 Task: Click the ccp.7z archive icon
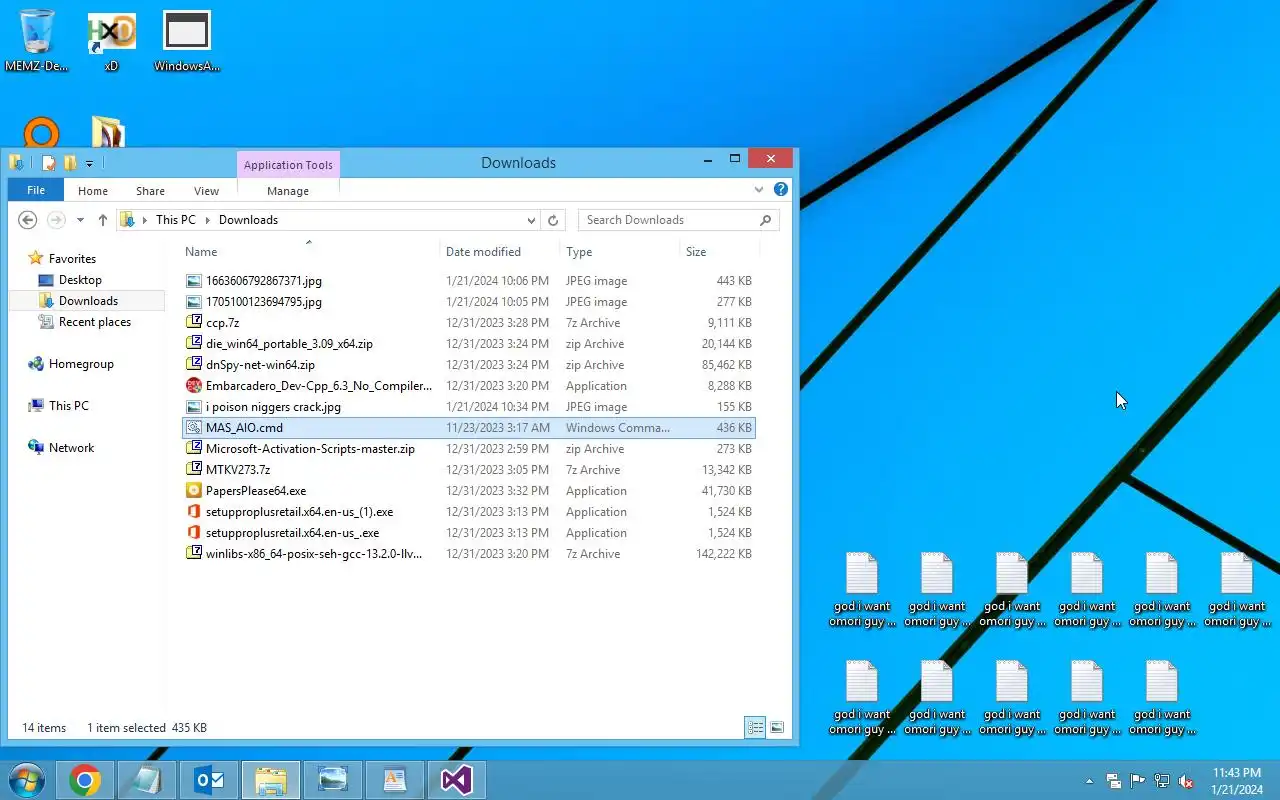coord(194,323)
